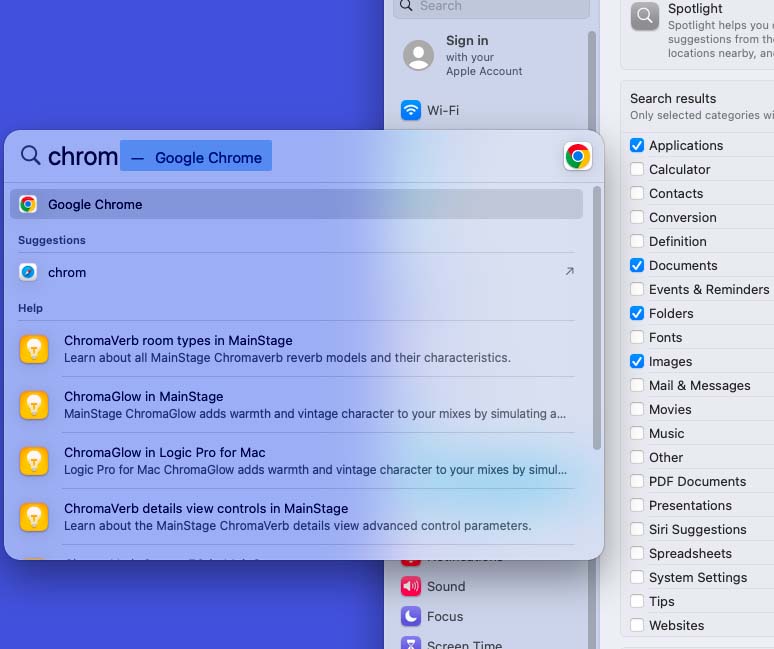Image resolution: width=774 pixels, height=649 pixels.
Task: Enable the Spreadsheets checkbox
Action: tap(637, 553)
